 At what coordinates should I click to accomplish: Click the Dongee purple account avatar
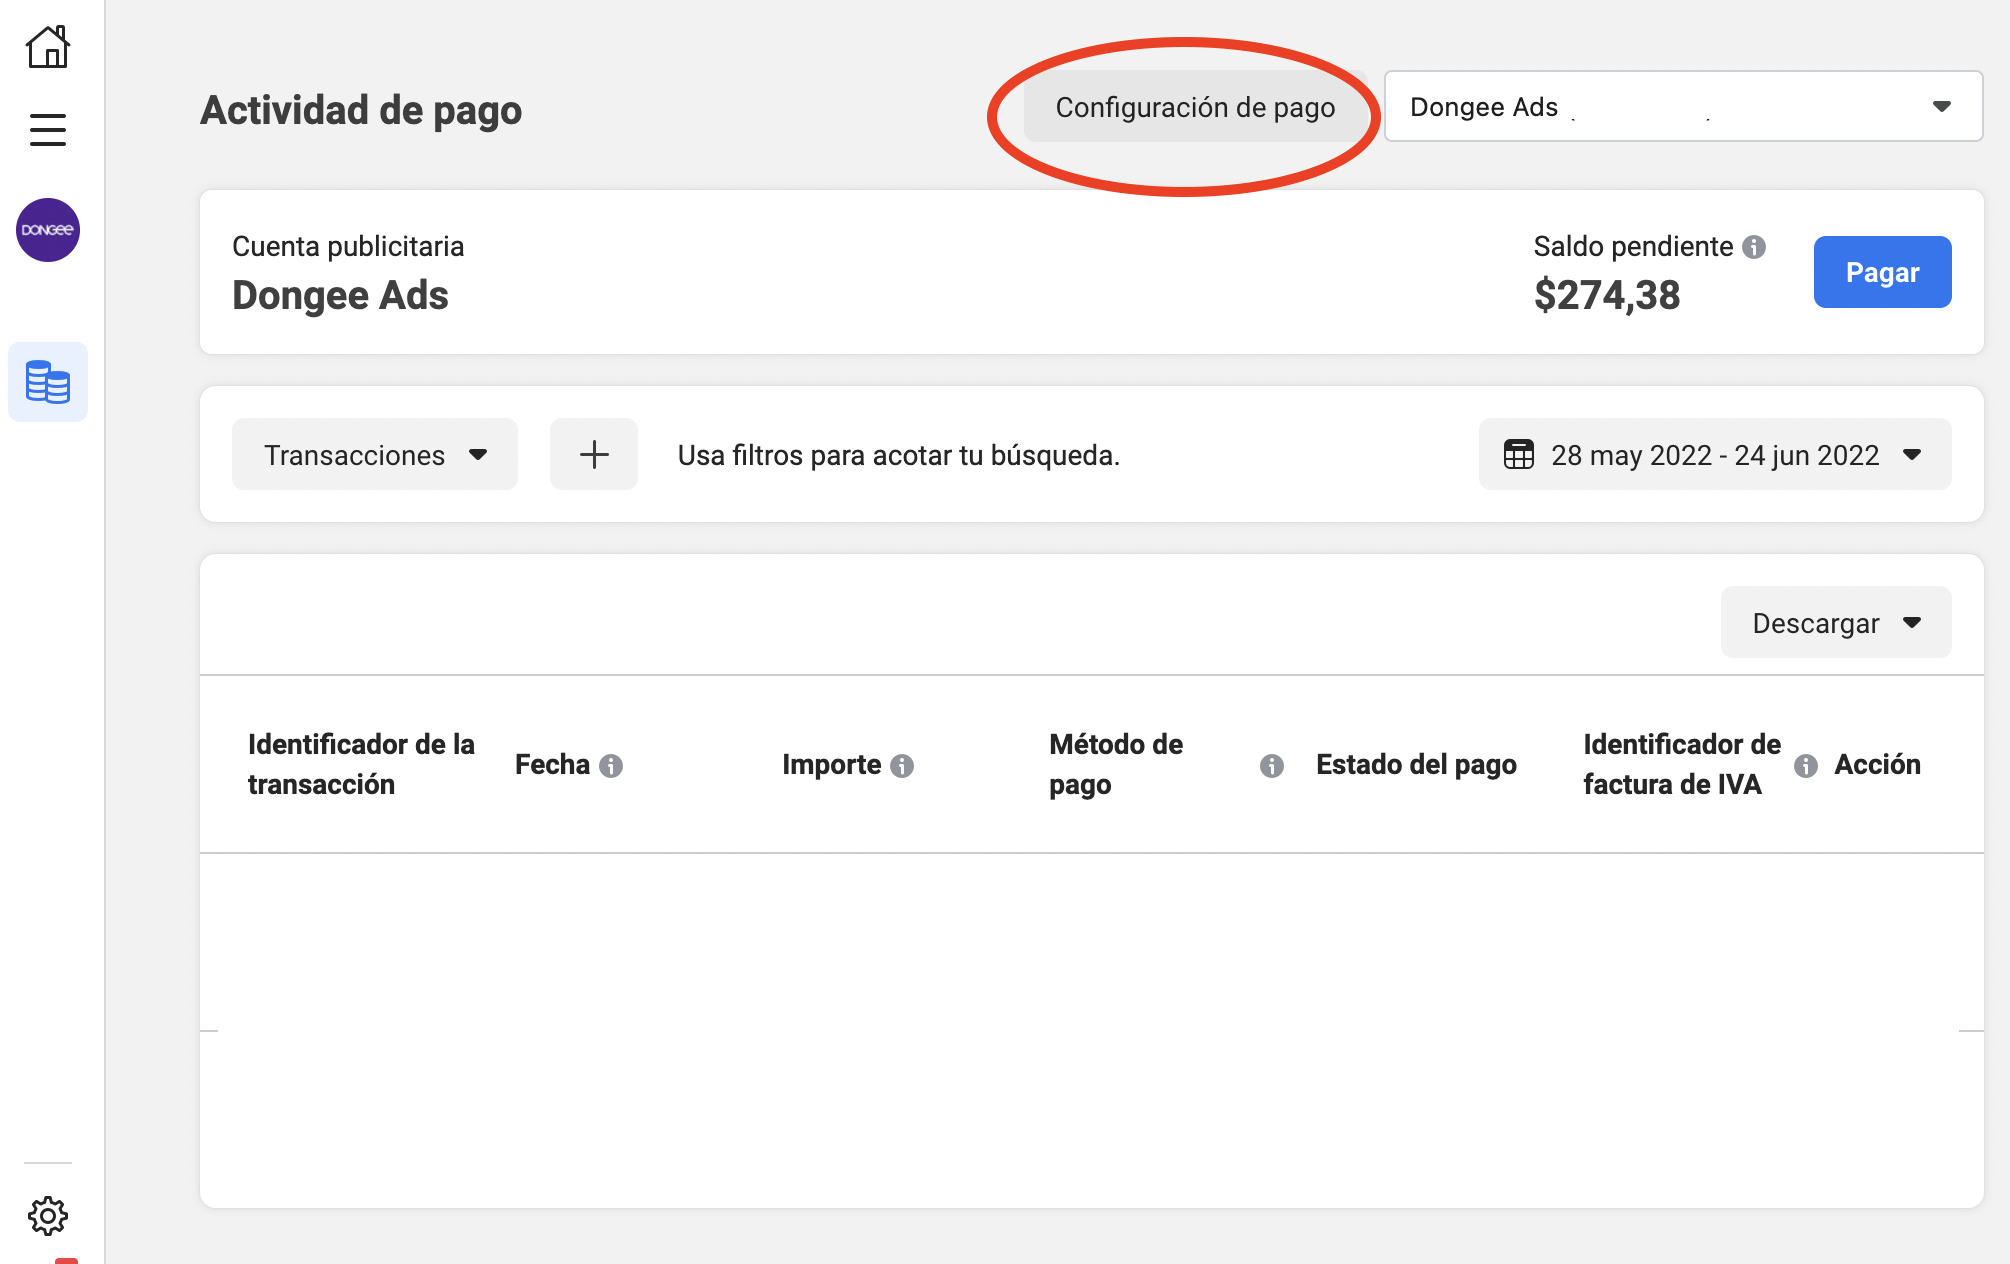pos(48,230)
